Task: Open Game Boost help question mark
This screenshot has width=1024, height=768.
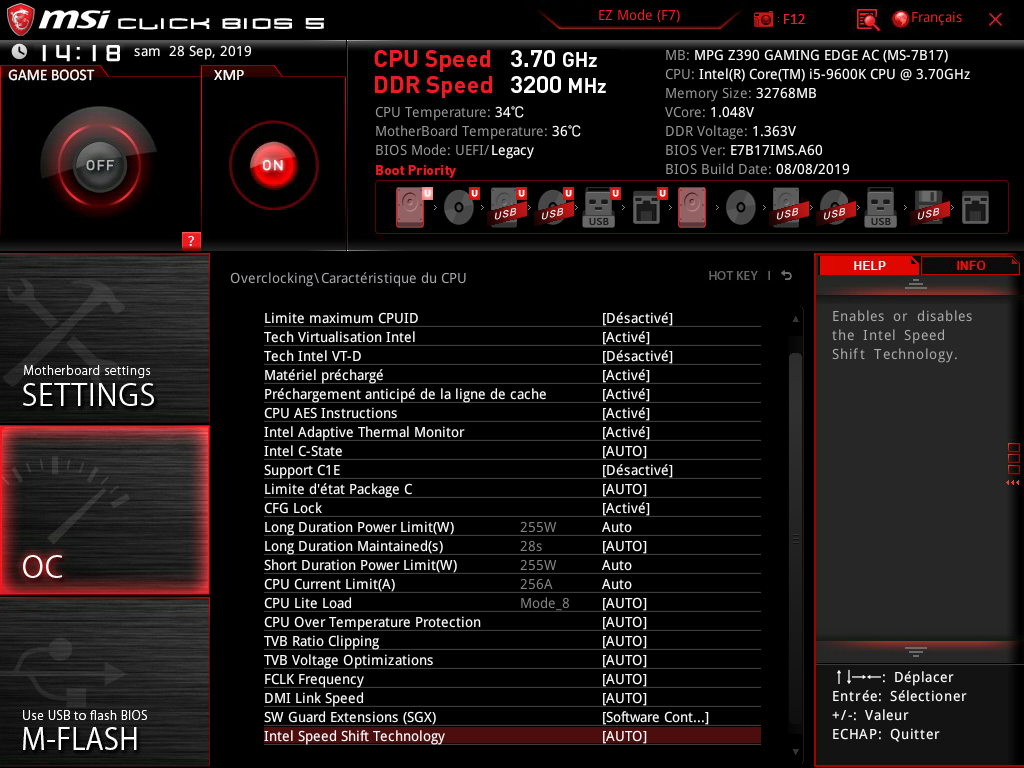Action: point(191,240)
